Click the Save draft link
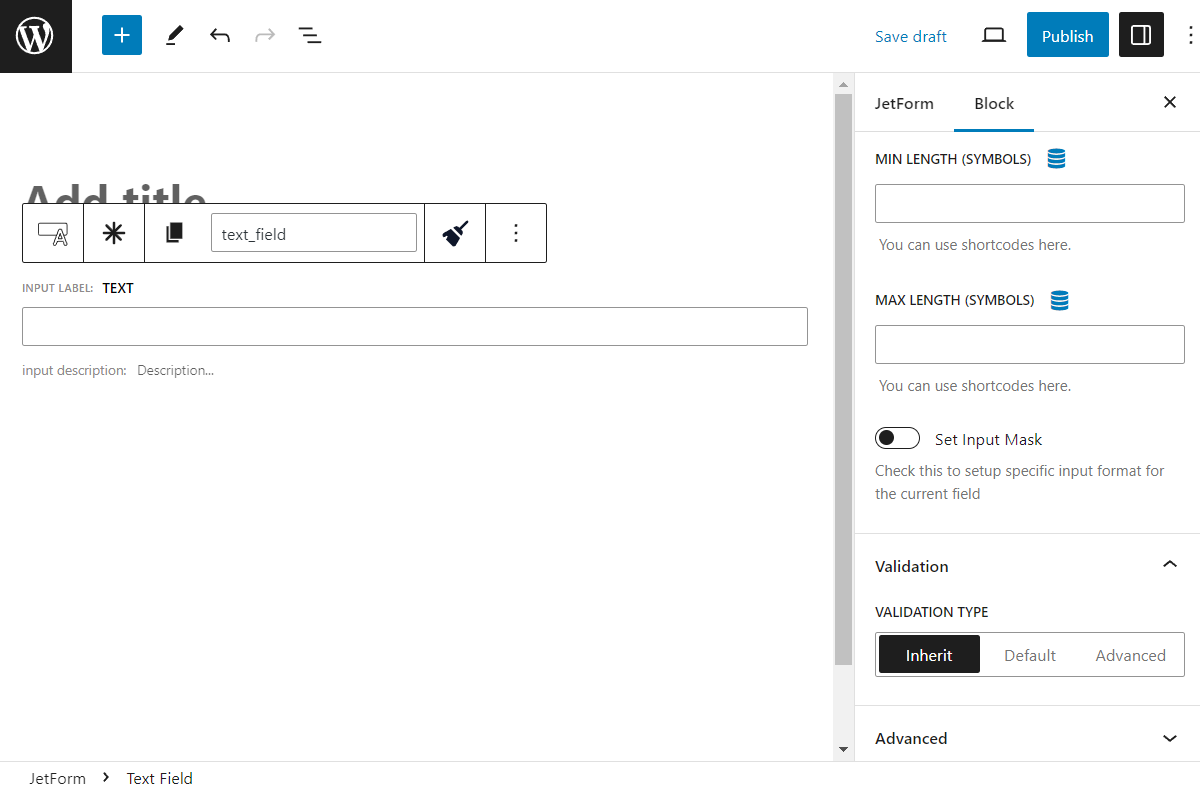1200x788 pixels. click(910, 35)
